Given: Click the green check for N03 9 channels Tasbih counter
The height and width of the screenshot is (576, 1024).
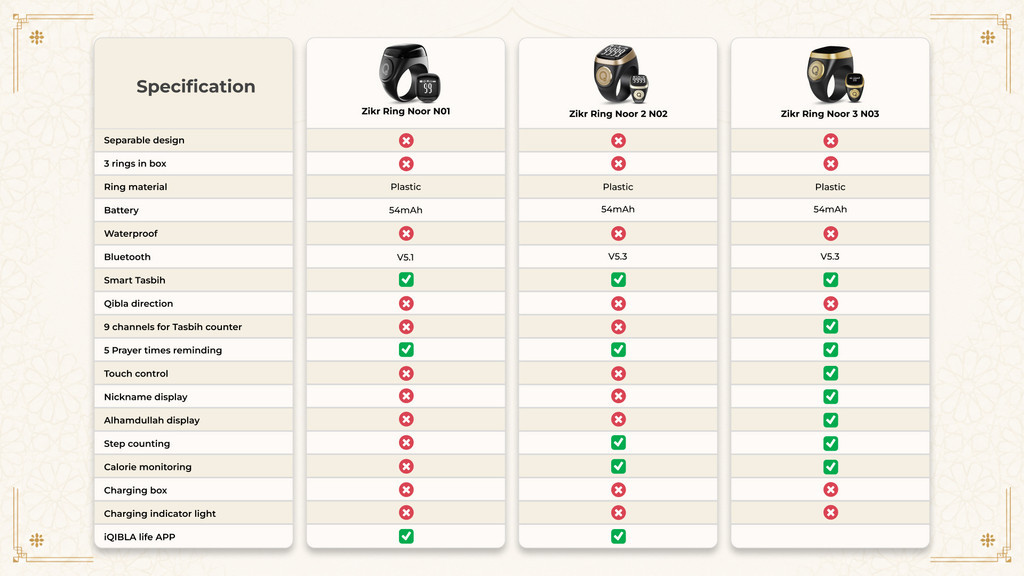Looking at the screenshot, I should (831, 327).
